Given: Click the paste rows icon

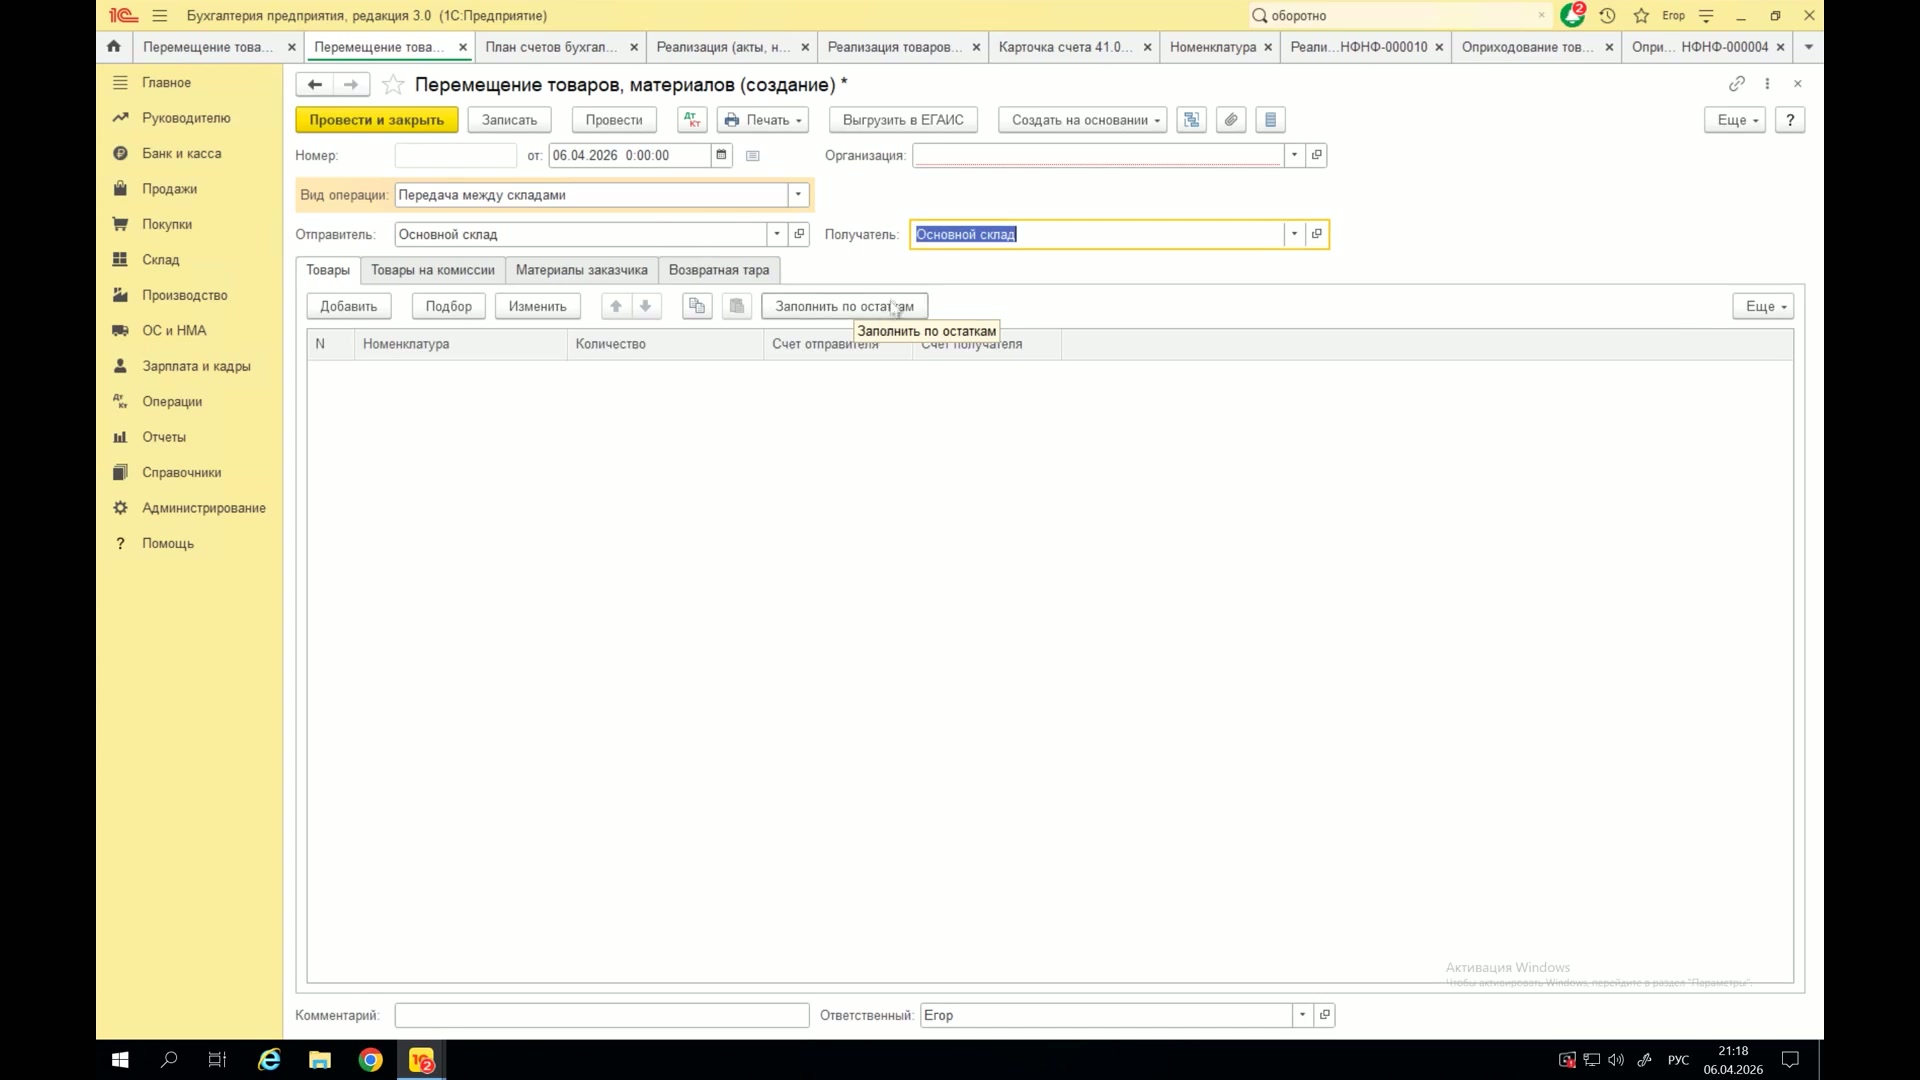Looking at the screenshot, I should [x=737, y=306].
